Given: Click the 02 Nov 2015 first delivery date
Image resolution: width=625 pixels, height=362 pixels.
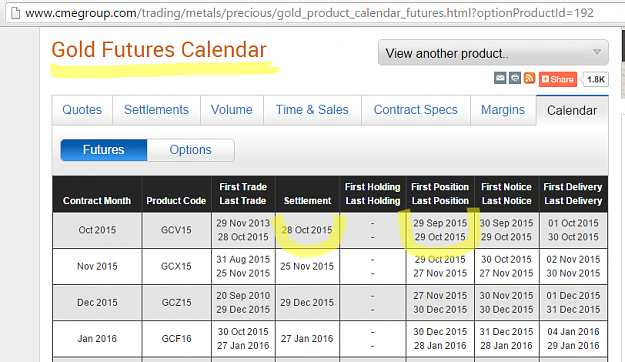Looking at the screenshot, I should click(573, 260).
